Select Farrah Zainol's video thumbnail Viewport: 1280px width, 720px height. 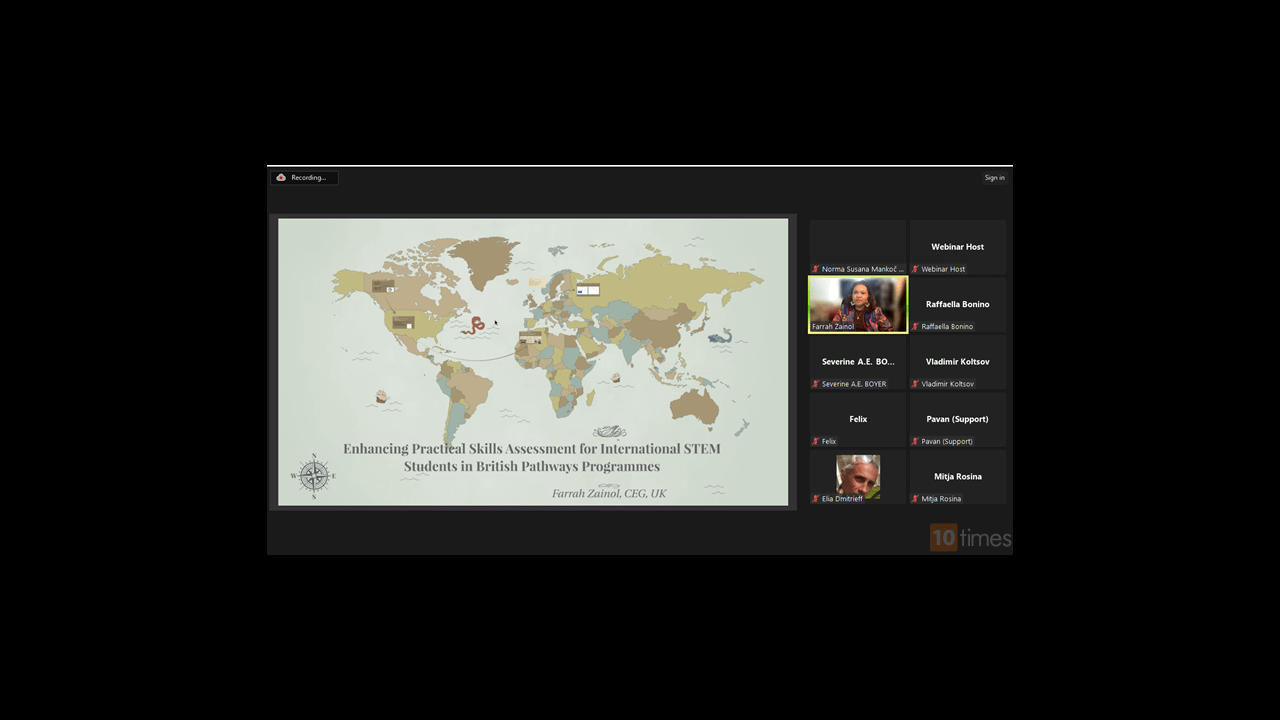(858, 304)
